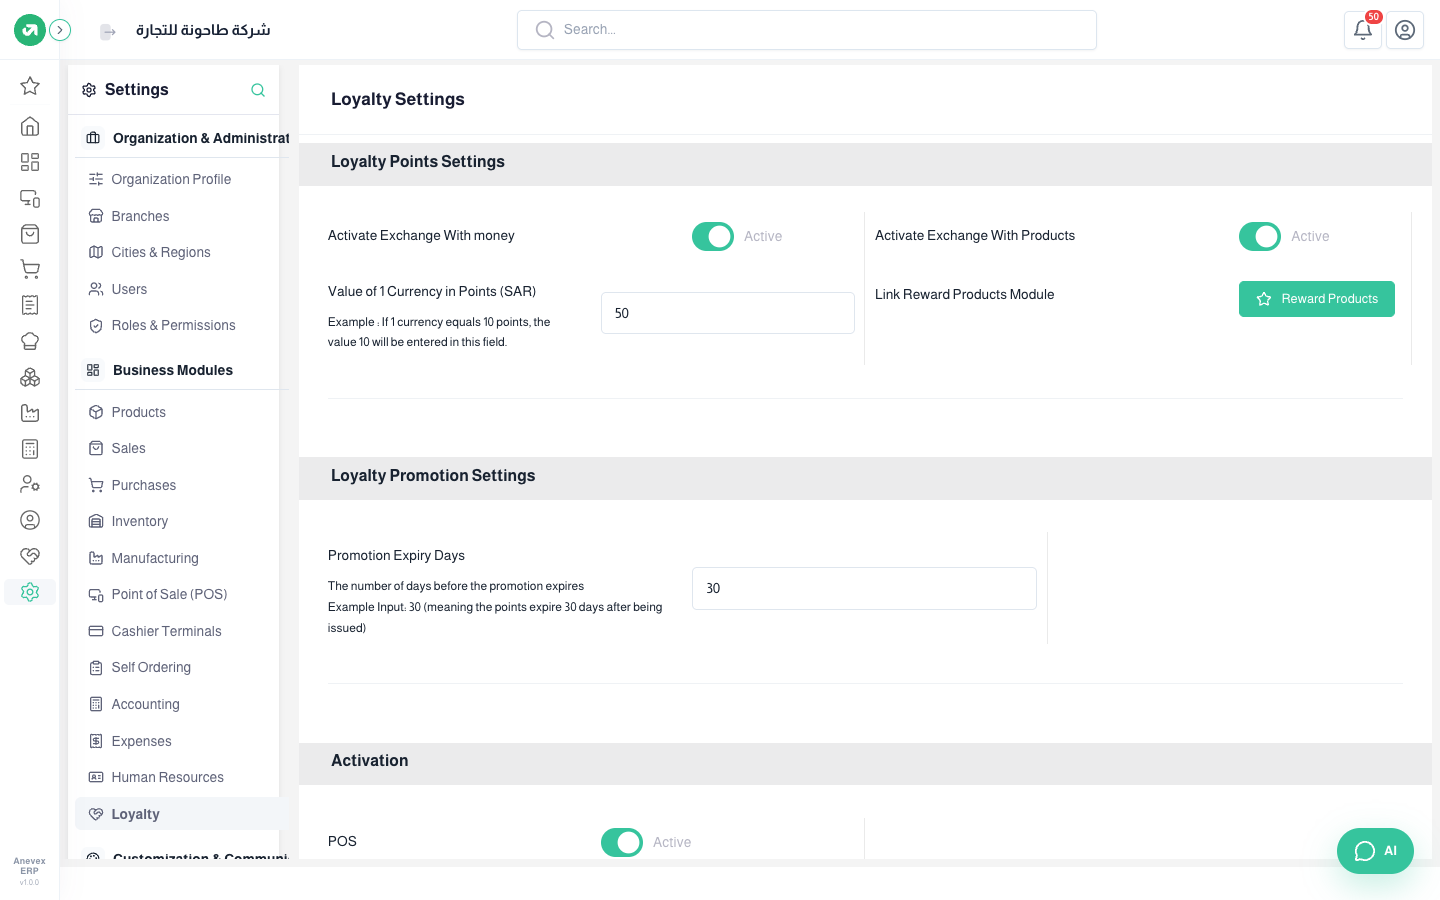Open calculator icon in left rail
This screenshot has width=1440, height=900.
click(30, 449)
